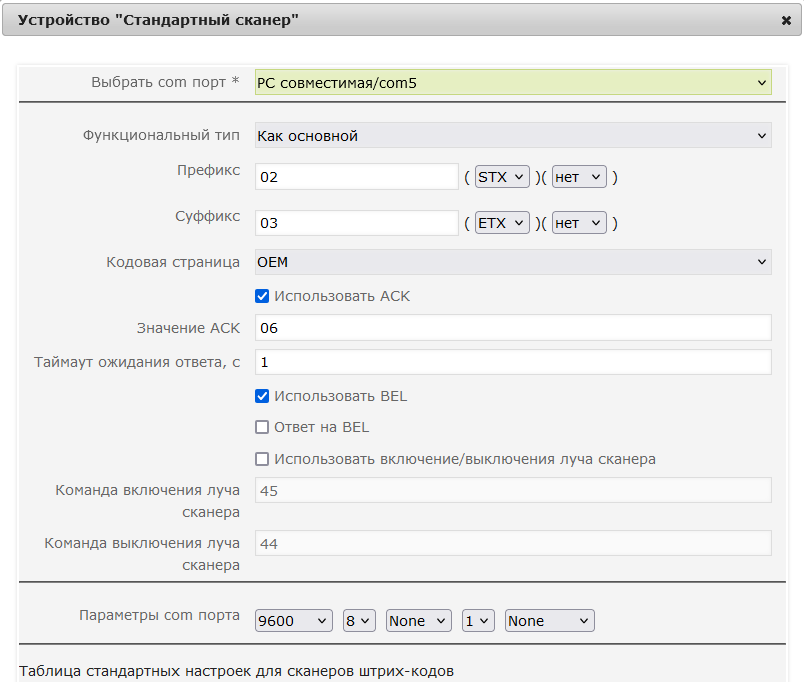Close the Стандартный сканер device dialog
804x682 pixels.
click(786, 21)
